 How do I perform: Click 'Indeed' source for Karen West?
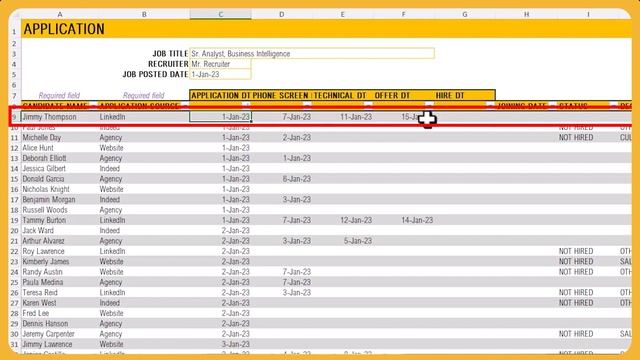[x=110, y=303]
